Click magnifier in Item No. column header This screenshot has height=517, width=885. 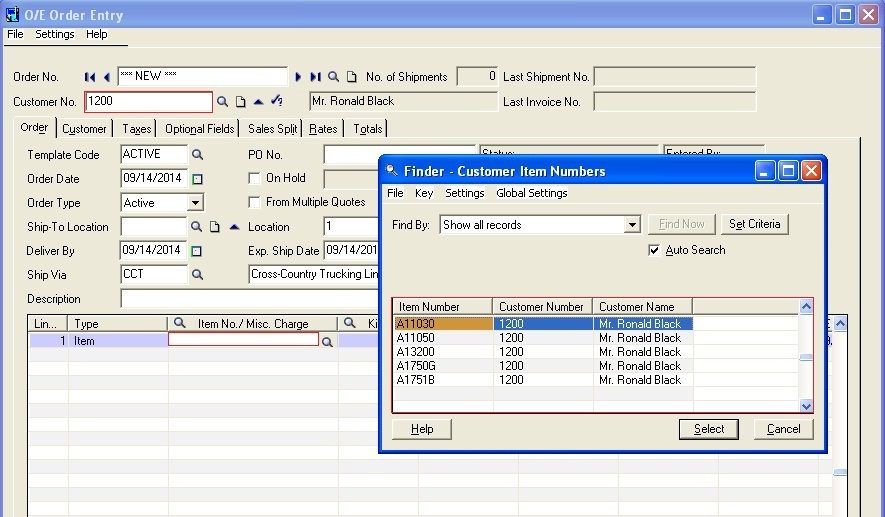[x=179, y=323]
